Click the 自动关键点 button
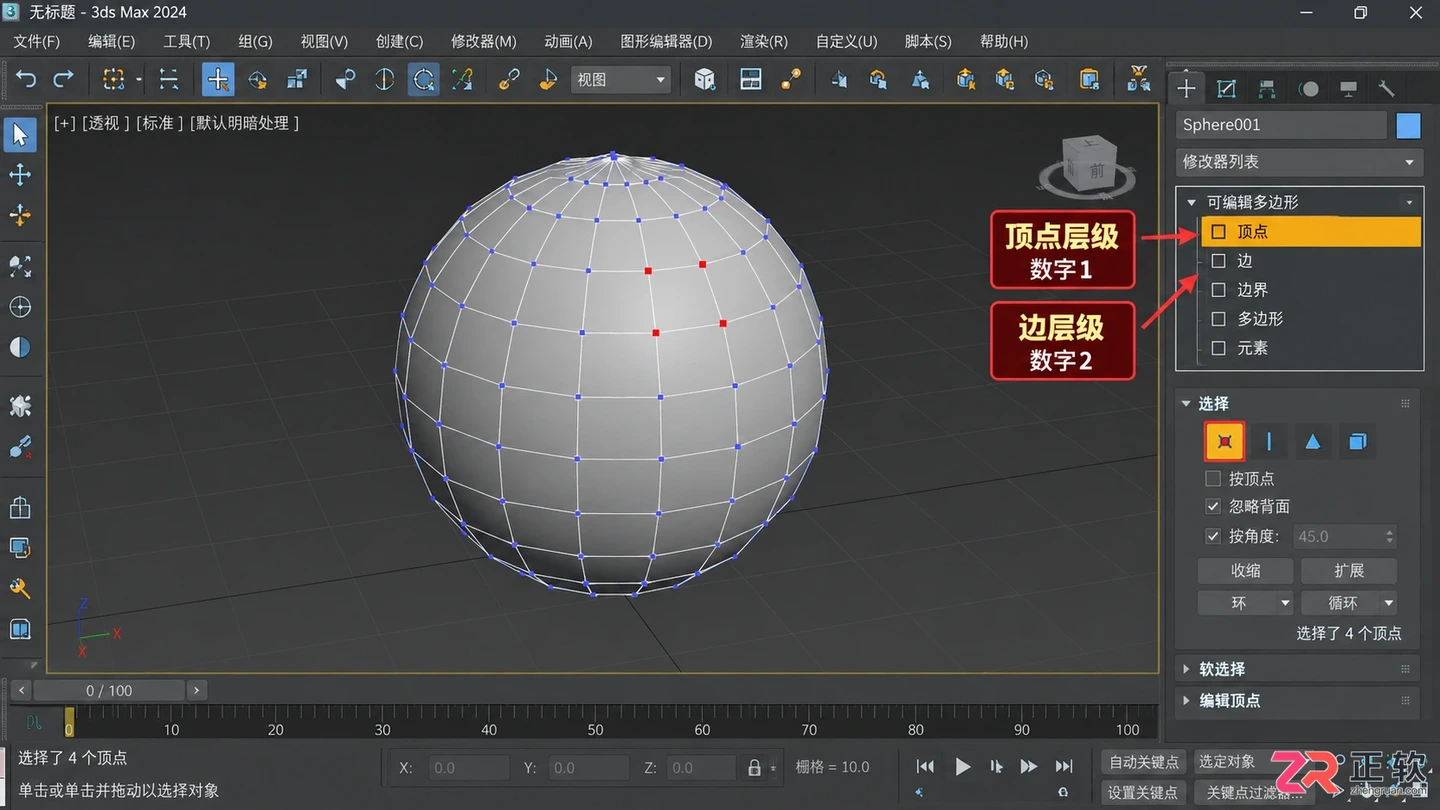 [x=1144, y=762]
